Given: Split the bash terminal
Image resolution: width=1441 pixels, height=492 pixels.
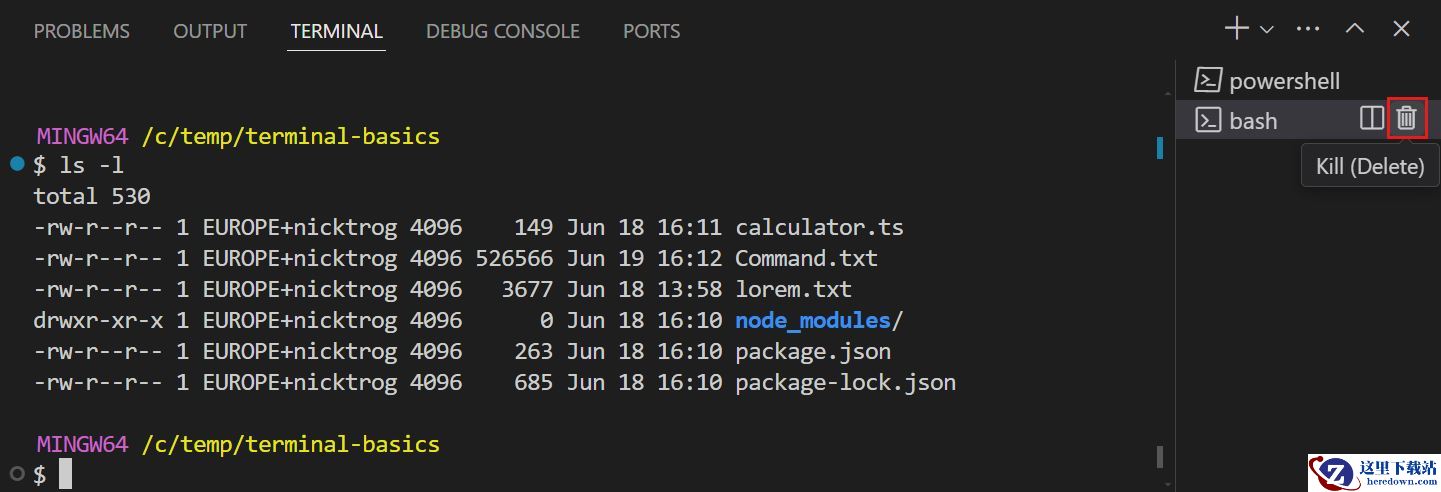Looking at the screenshot, I should pos(1372,118).
